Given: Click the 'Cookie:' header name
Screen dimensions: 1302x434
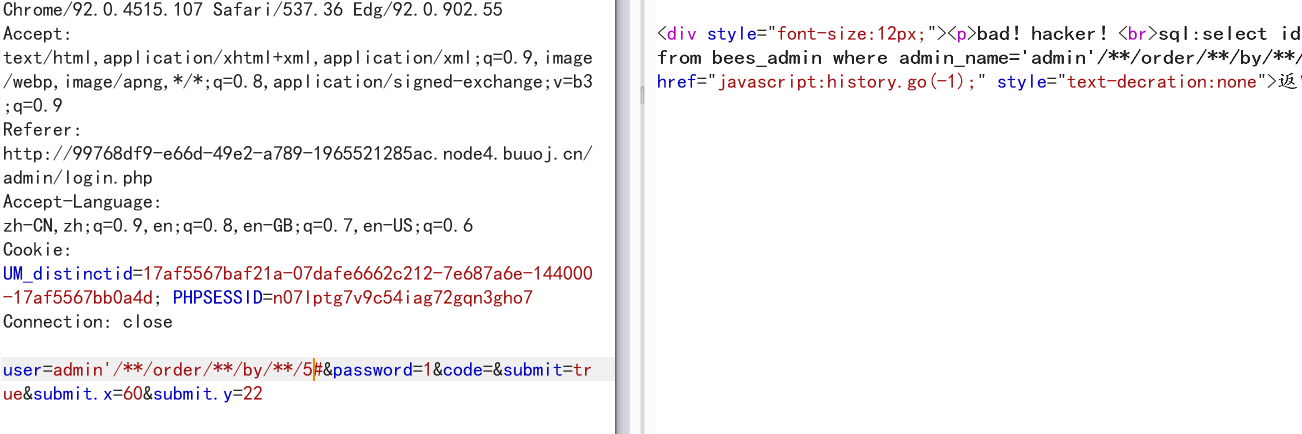Looking at the screenshot, I should coord(38,250).
